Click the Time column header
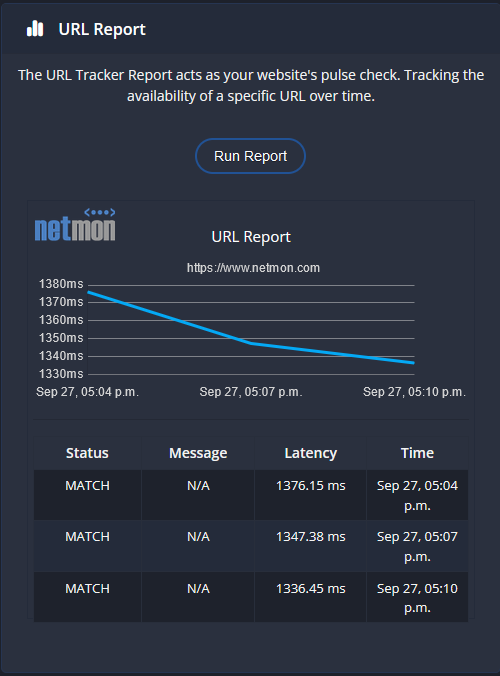The width and height of the screenshot is (500, 676). click(x=417, y=453)
